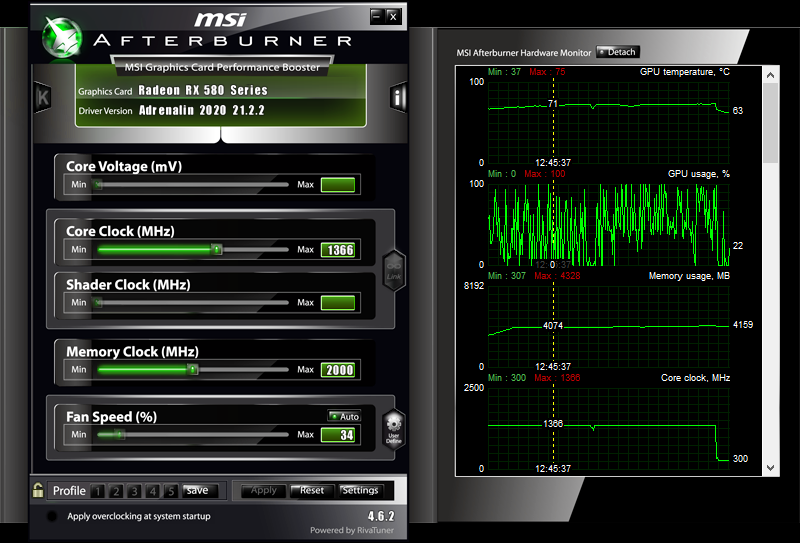
Task: Select profile slot 2
Action: [x=116, y=491]
